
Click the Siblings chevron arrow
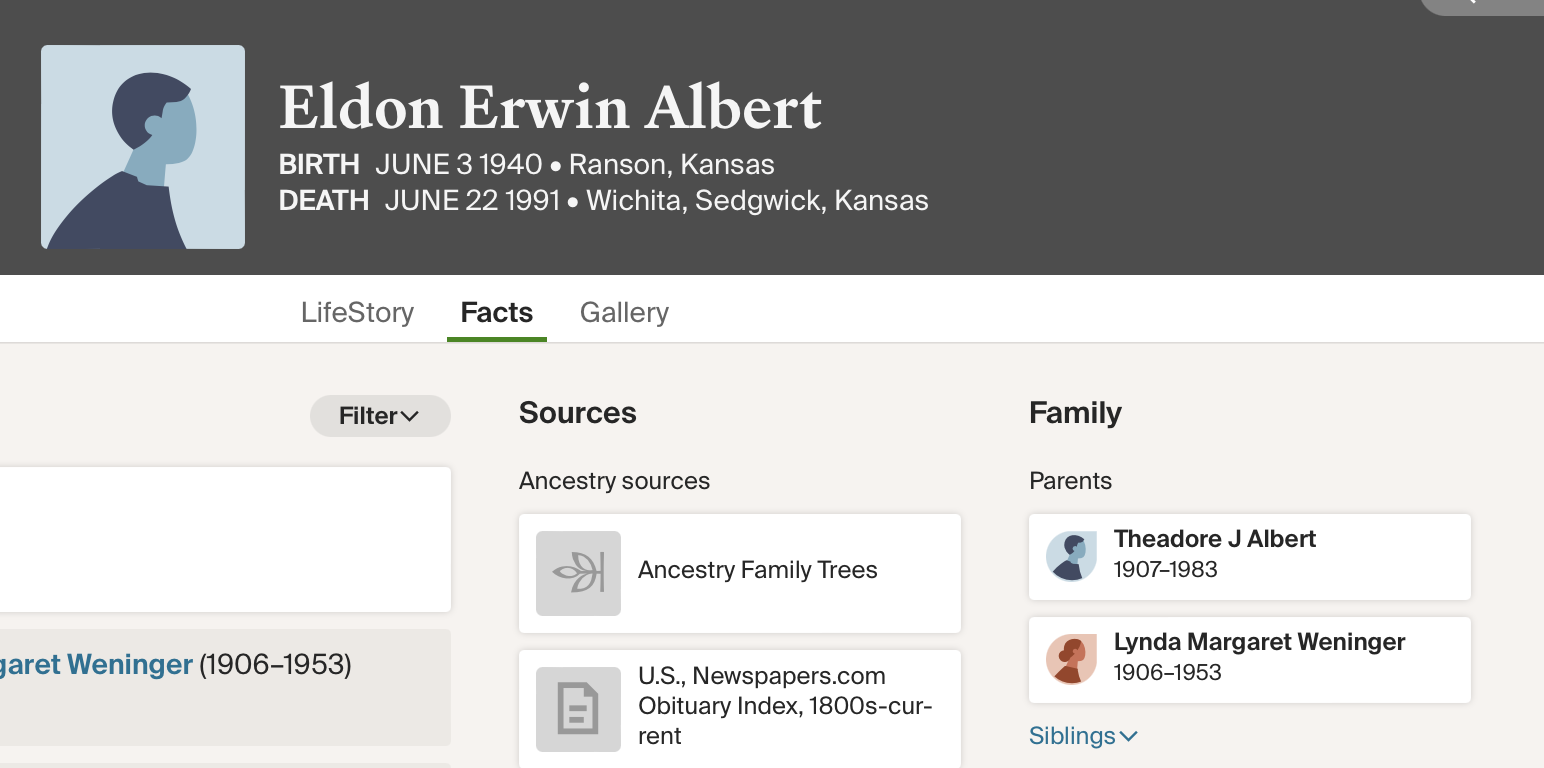point(1128,737)
